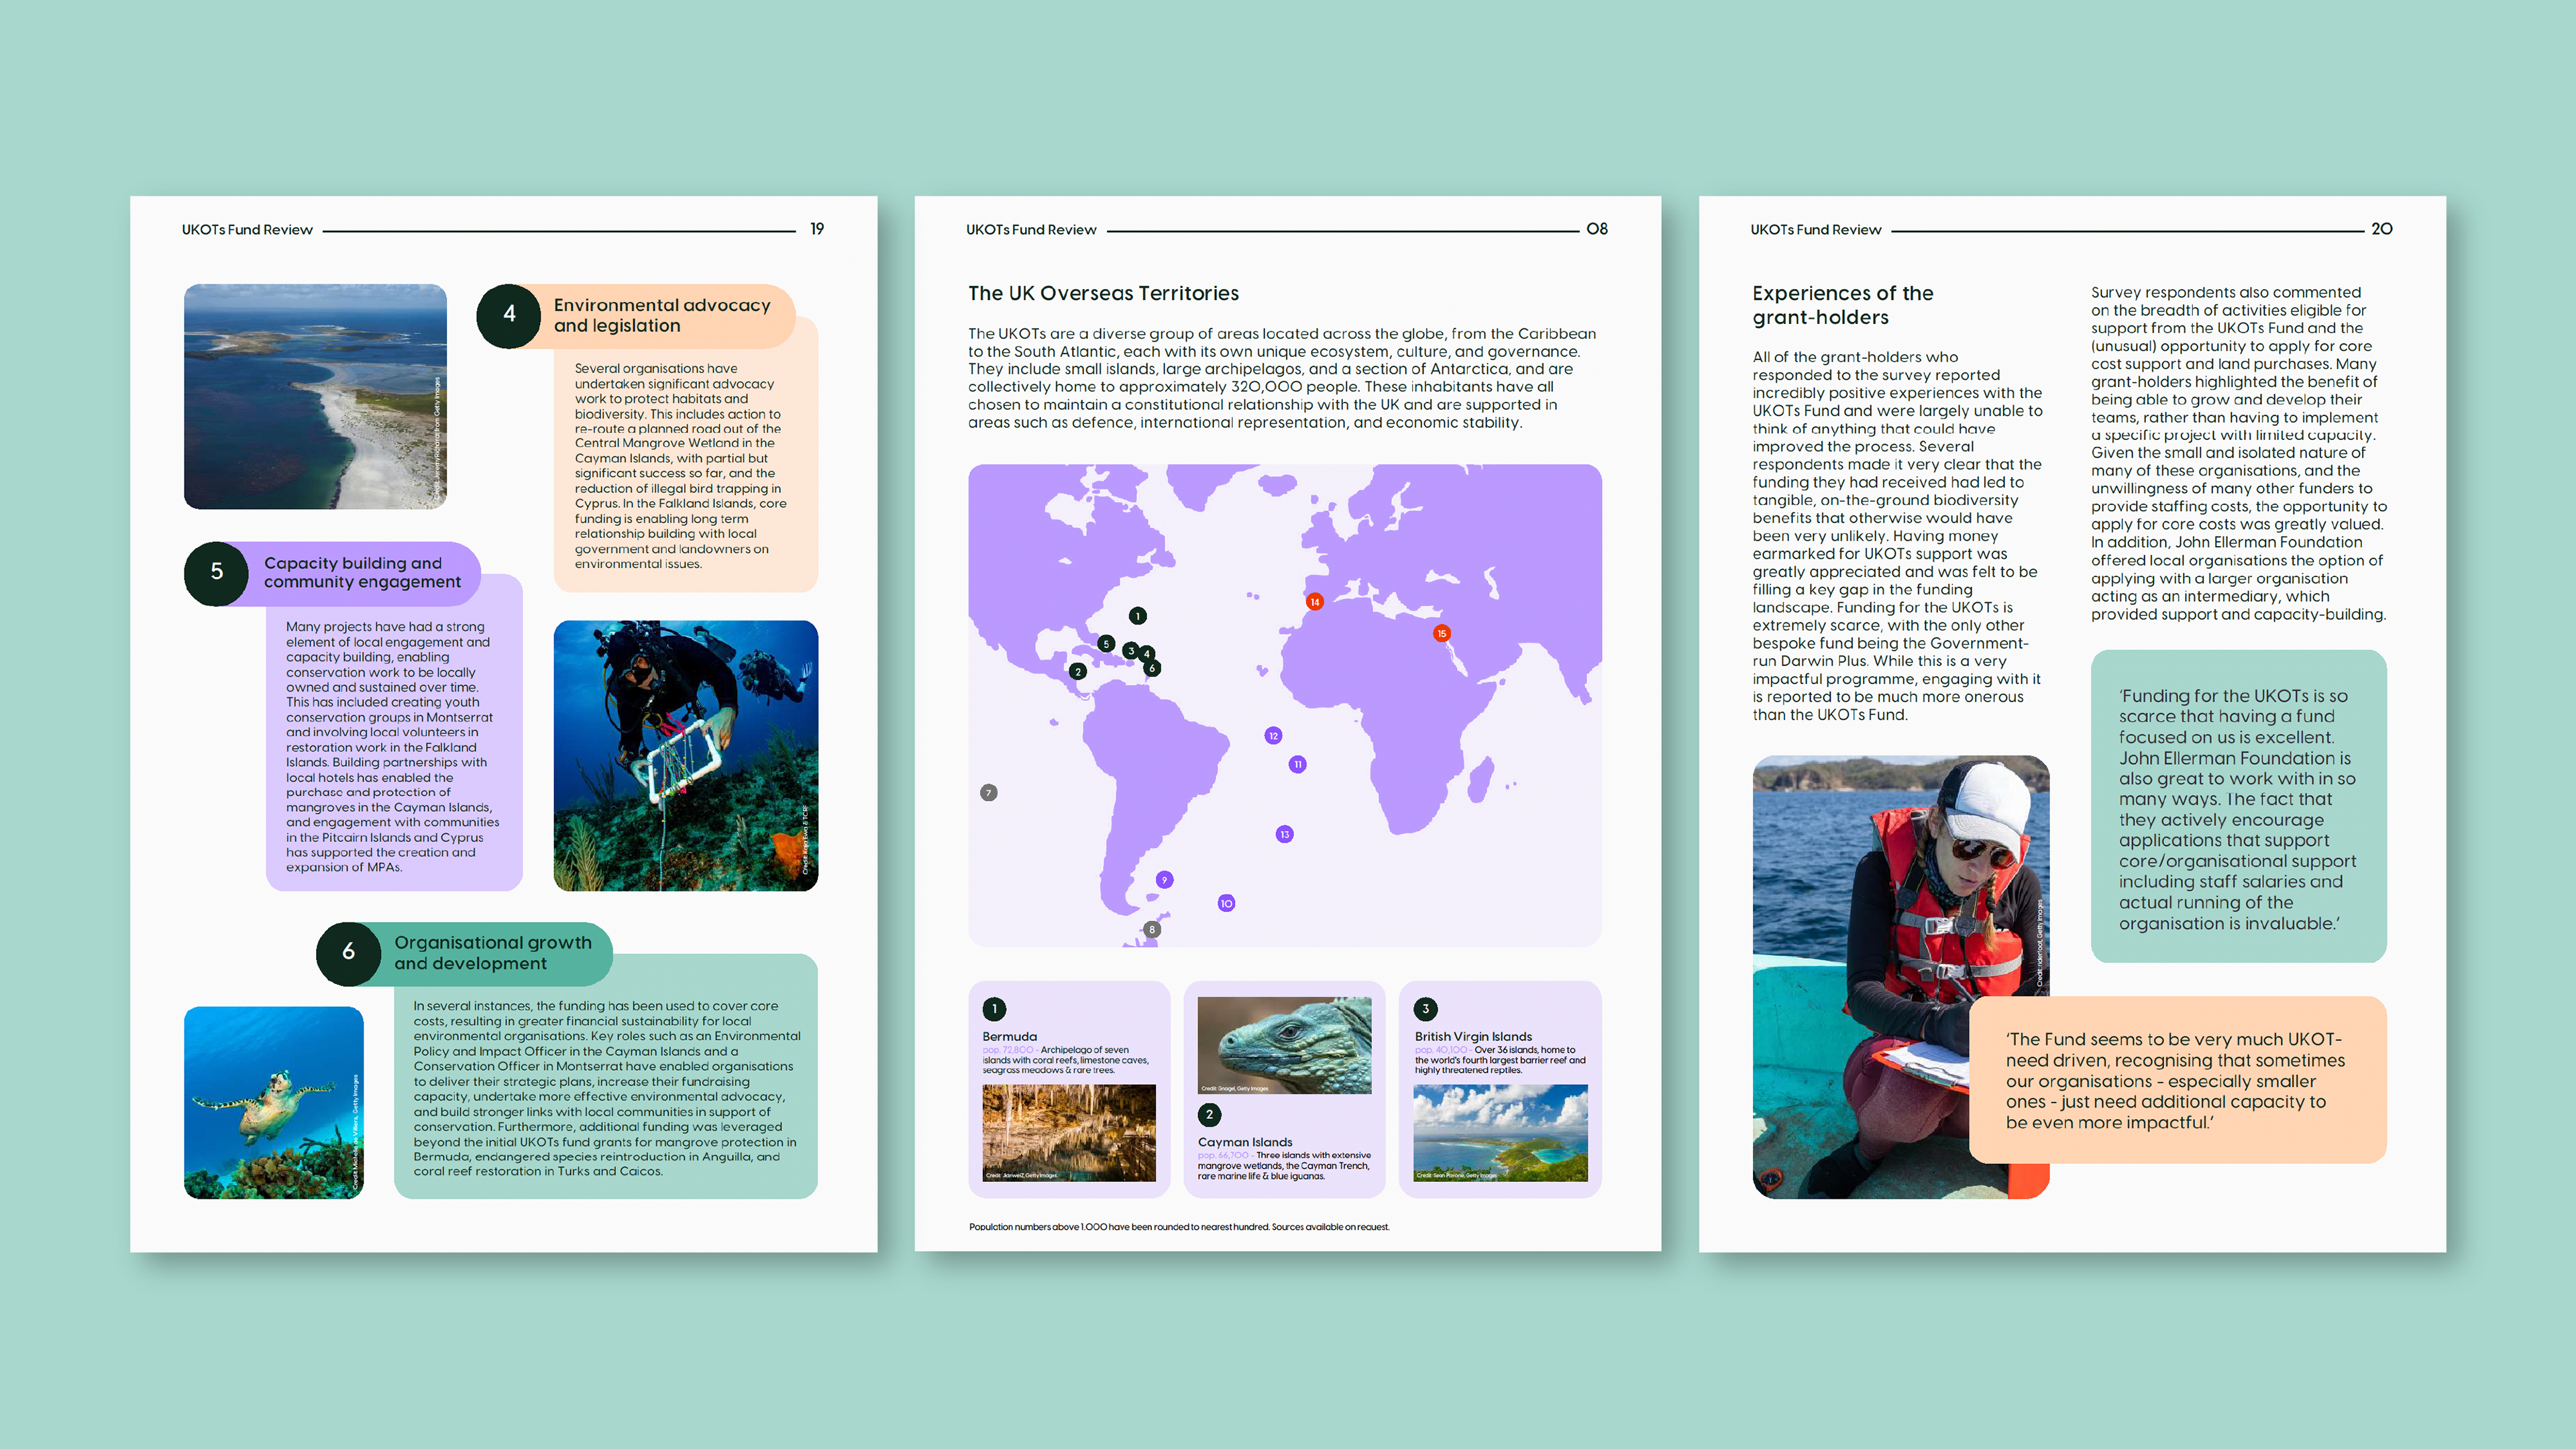Click paragraph beginning 'All of the grant-holders who'
2576x1449 pixels.
tap(1897, 535)
